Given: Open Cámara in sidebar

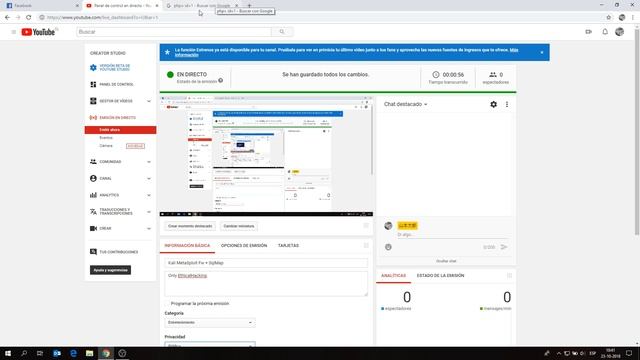Looking at the screenshot, I should pyautogui.click(x=106, y=146).
